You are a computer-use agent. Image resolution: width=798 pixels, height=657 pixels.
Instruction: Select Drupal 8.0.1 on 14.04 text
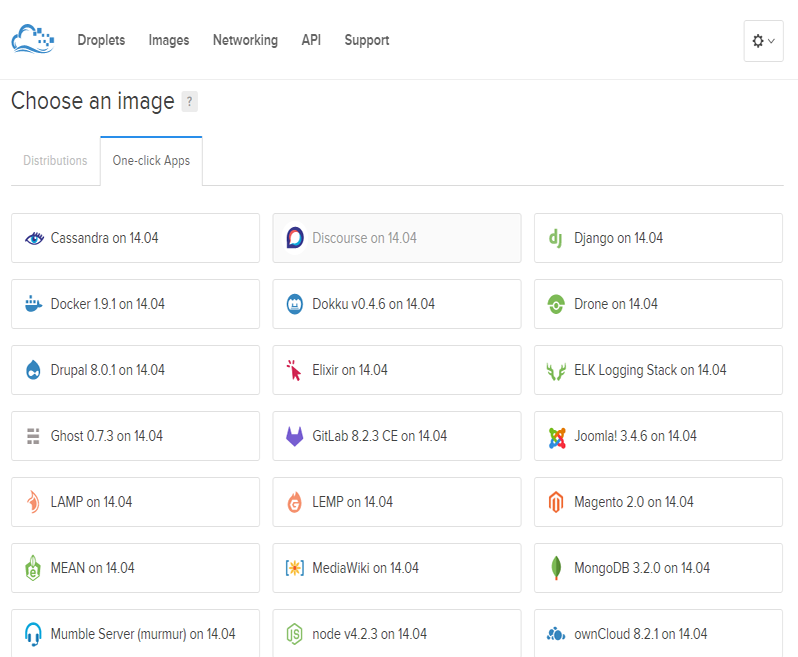(x=108, y=370)
